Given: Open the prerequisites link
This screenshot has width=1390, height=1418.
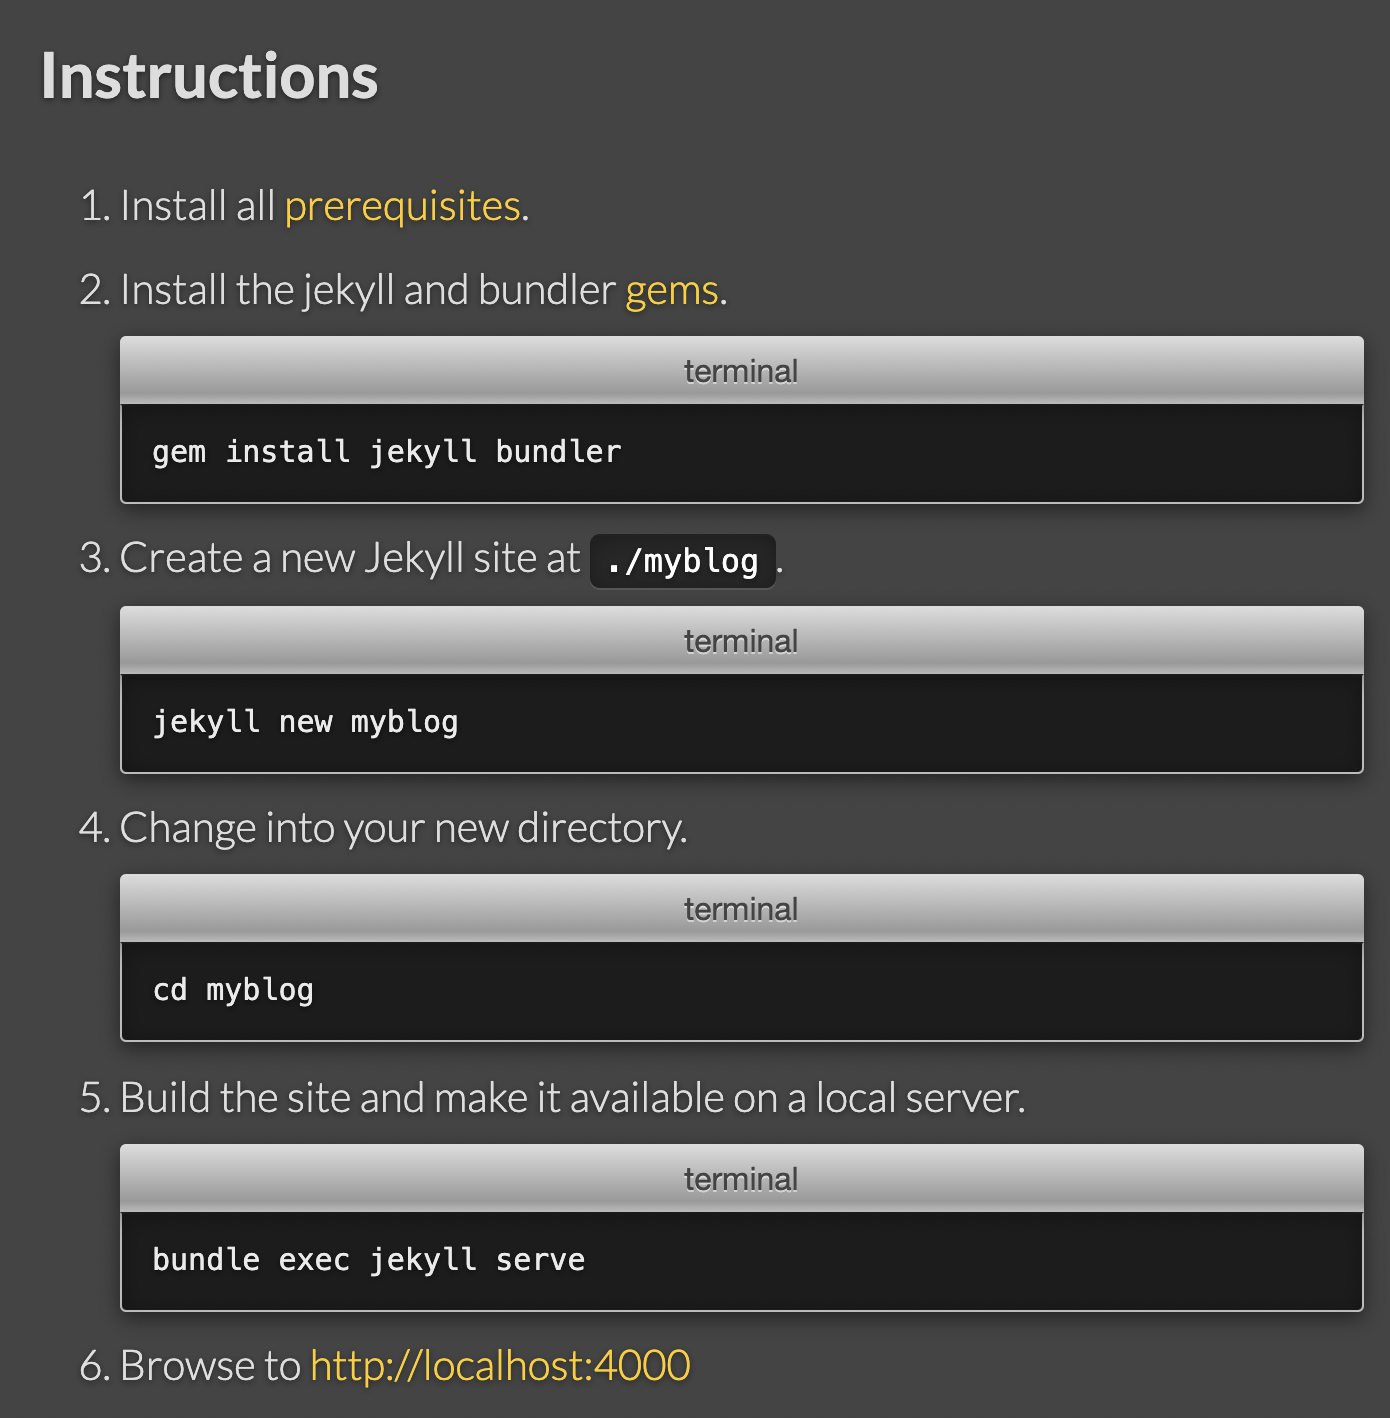Looking at the screenshot, I should (402, 207).
